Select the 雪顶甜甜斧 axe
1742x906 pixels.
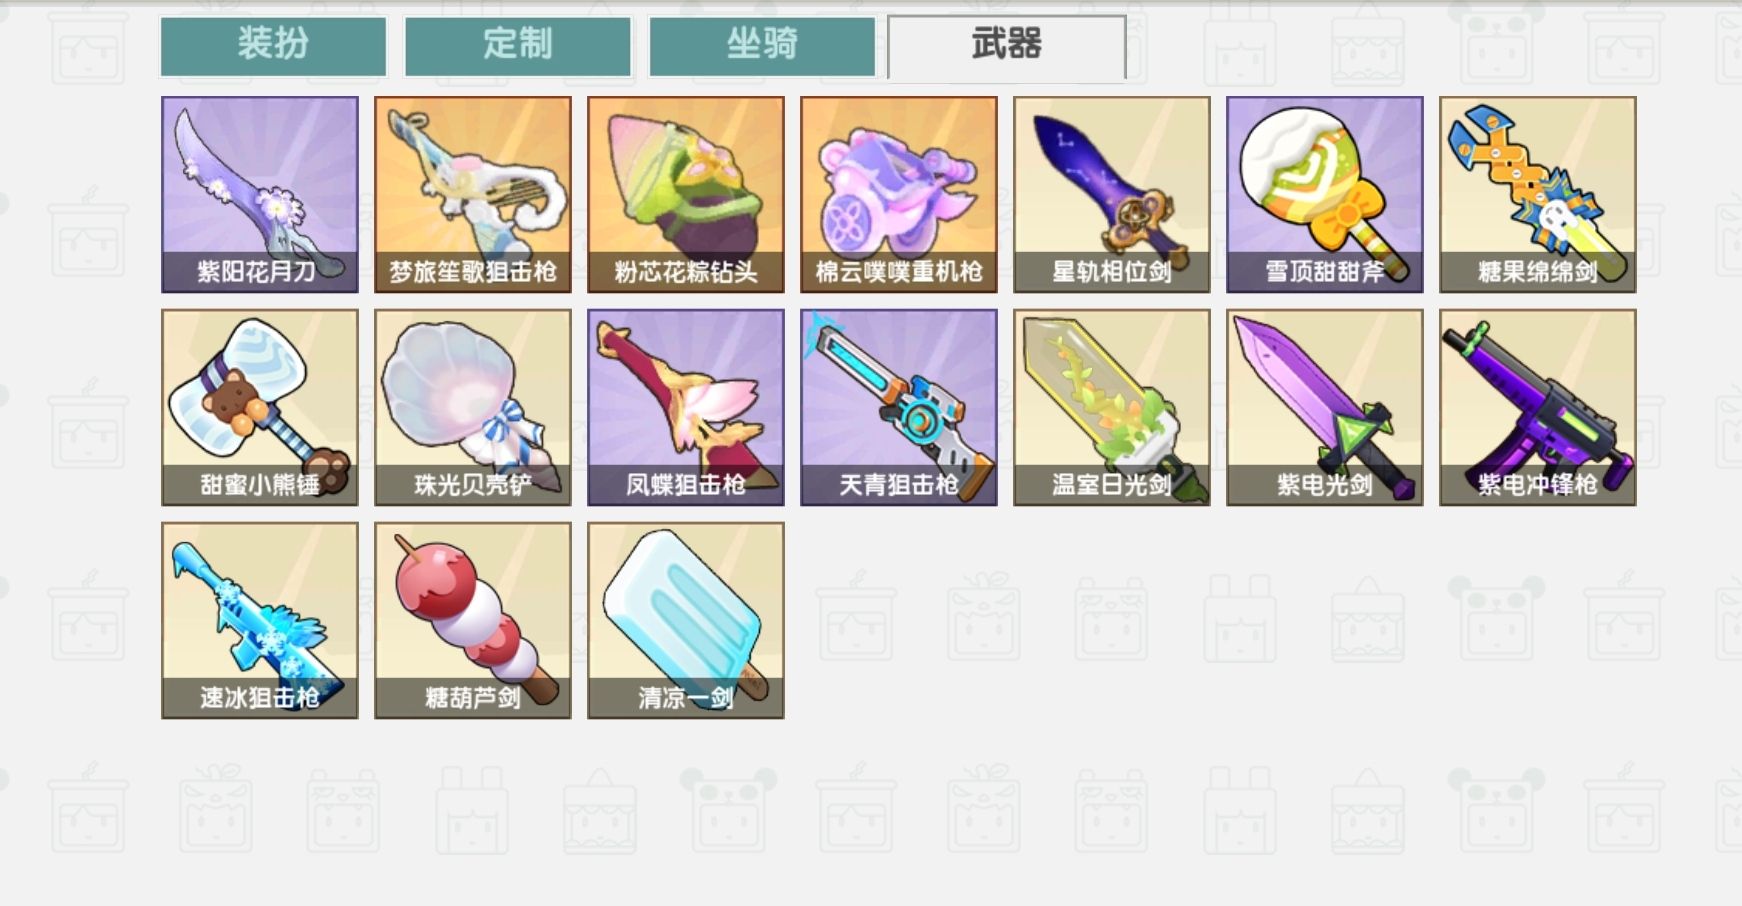click(1325, 194)
